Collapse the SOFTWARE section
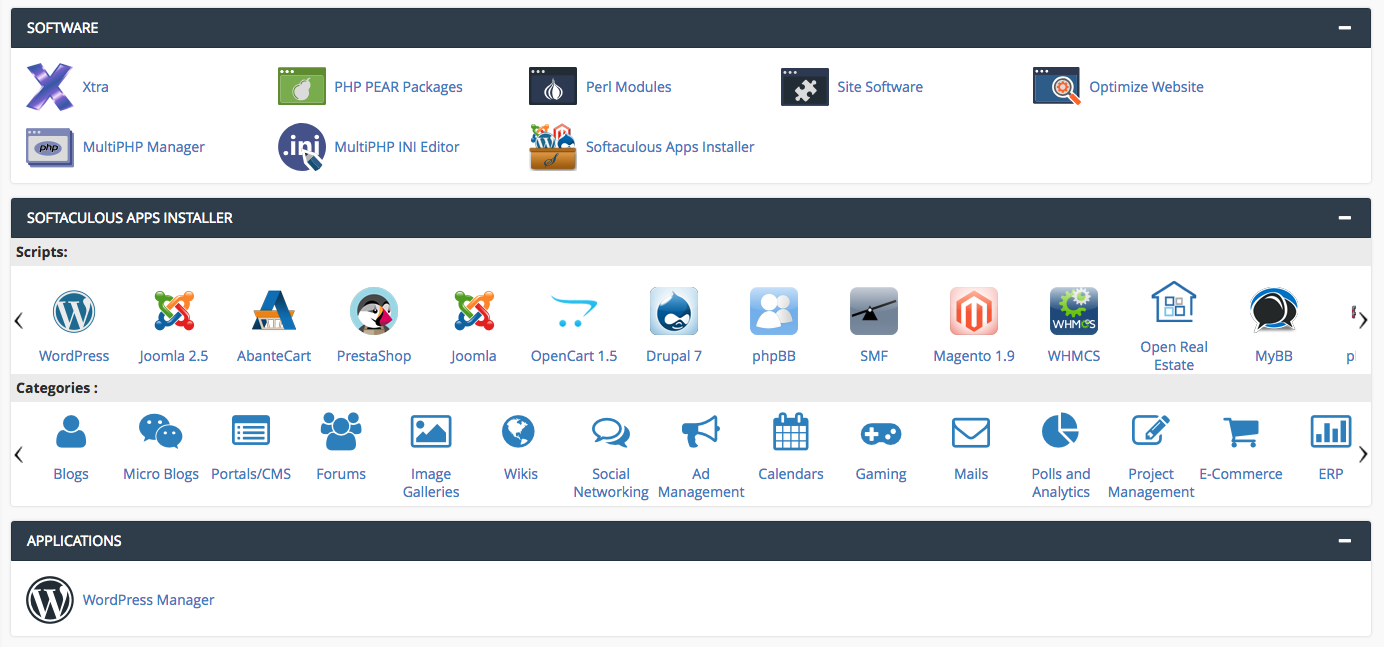Viewport: 1384px width, 647px height. pyautogui.click(x=1345, y=28)
